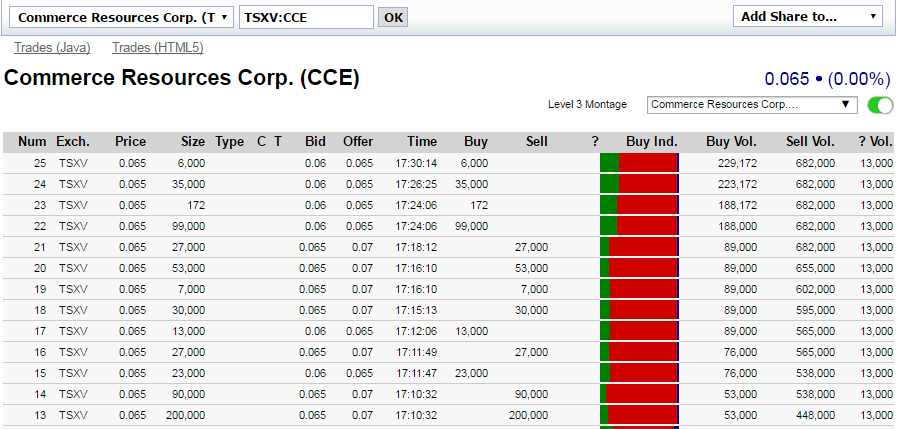Image resolution: width=904 pixels, height=429 pixels.
Task: Toggle the green Level 3 Montage switch
Action: 880,105
